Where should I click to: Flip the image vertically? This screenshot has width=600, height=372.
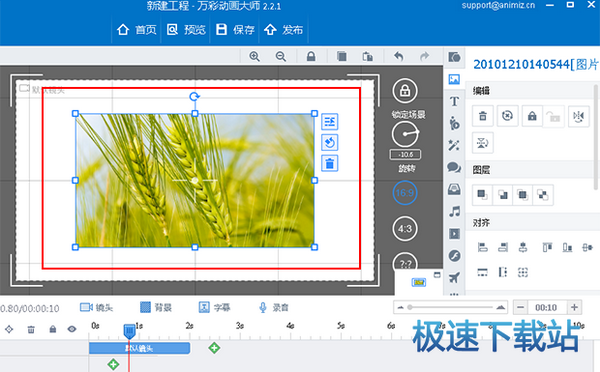(483, 143)
